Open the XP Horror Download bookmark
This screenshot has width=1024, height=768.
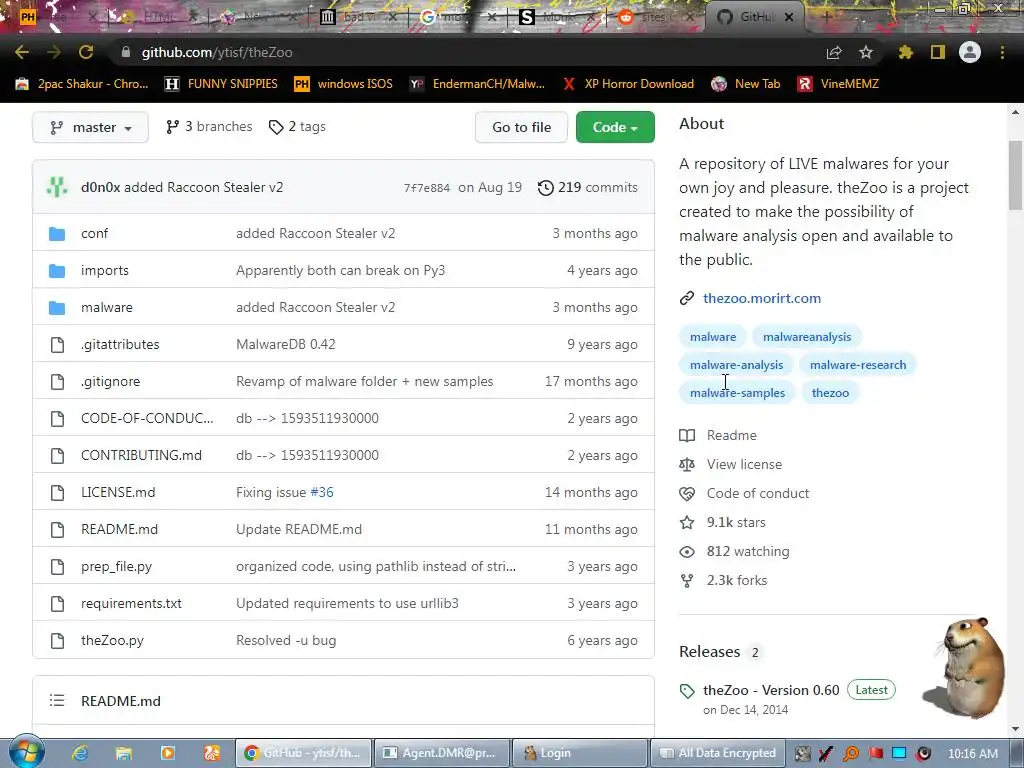point(628,84)
